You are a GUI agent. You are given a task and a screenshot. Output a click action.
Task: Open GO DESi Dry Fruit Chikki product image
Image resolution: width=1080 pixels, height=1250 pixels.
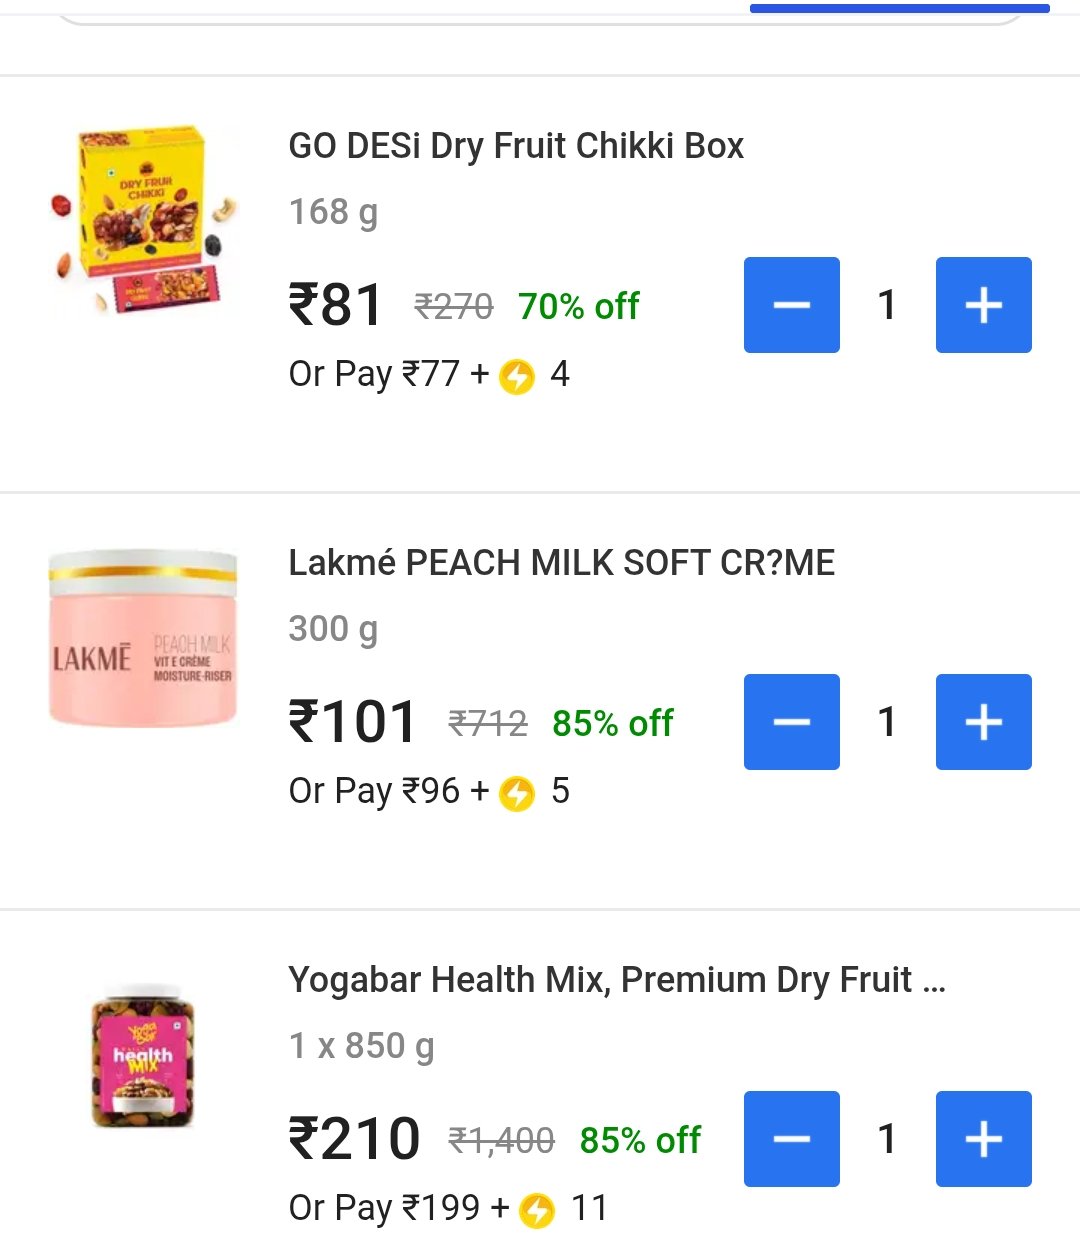tap(144, 219)
